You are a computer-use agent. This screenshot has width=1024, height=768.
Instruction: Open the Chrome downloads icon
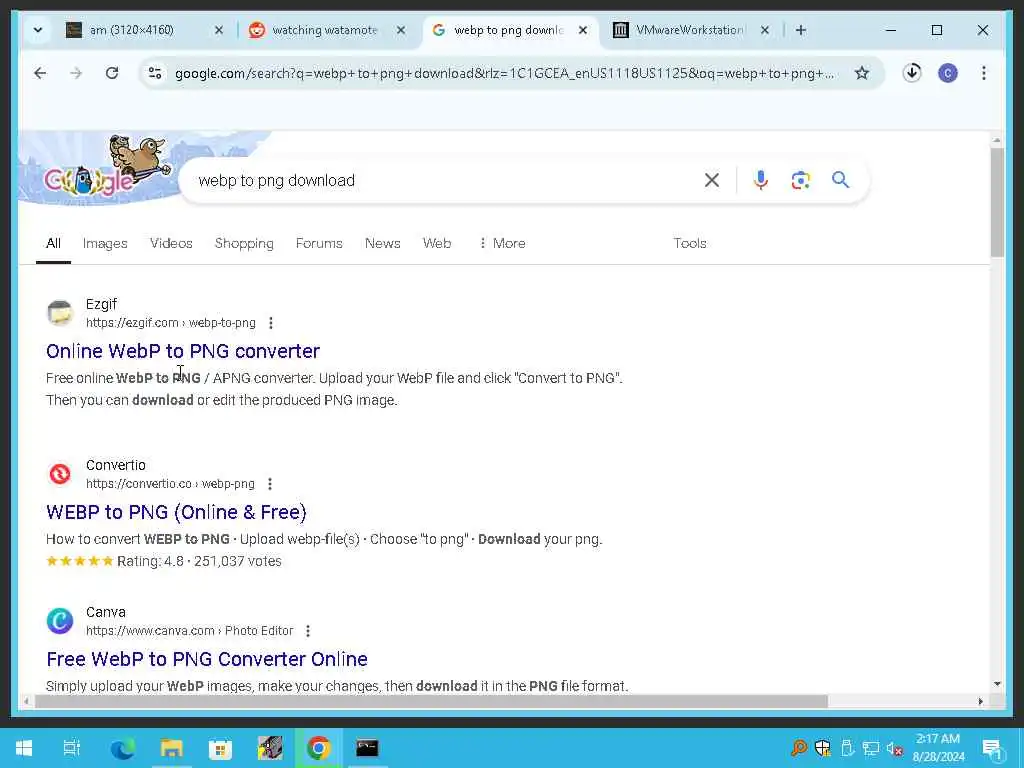pos(912,72)
